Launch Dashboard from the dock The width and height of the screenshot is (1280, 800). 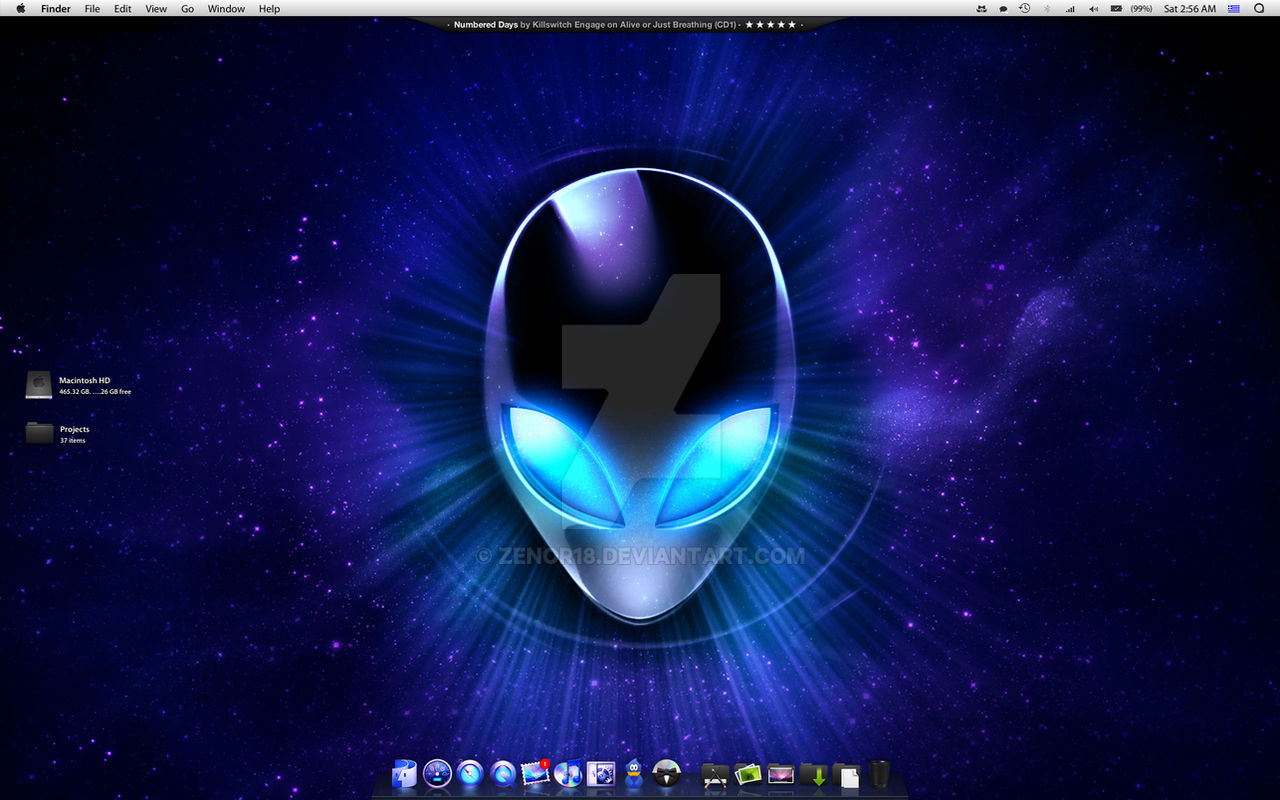[x=438, y=773]
